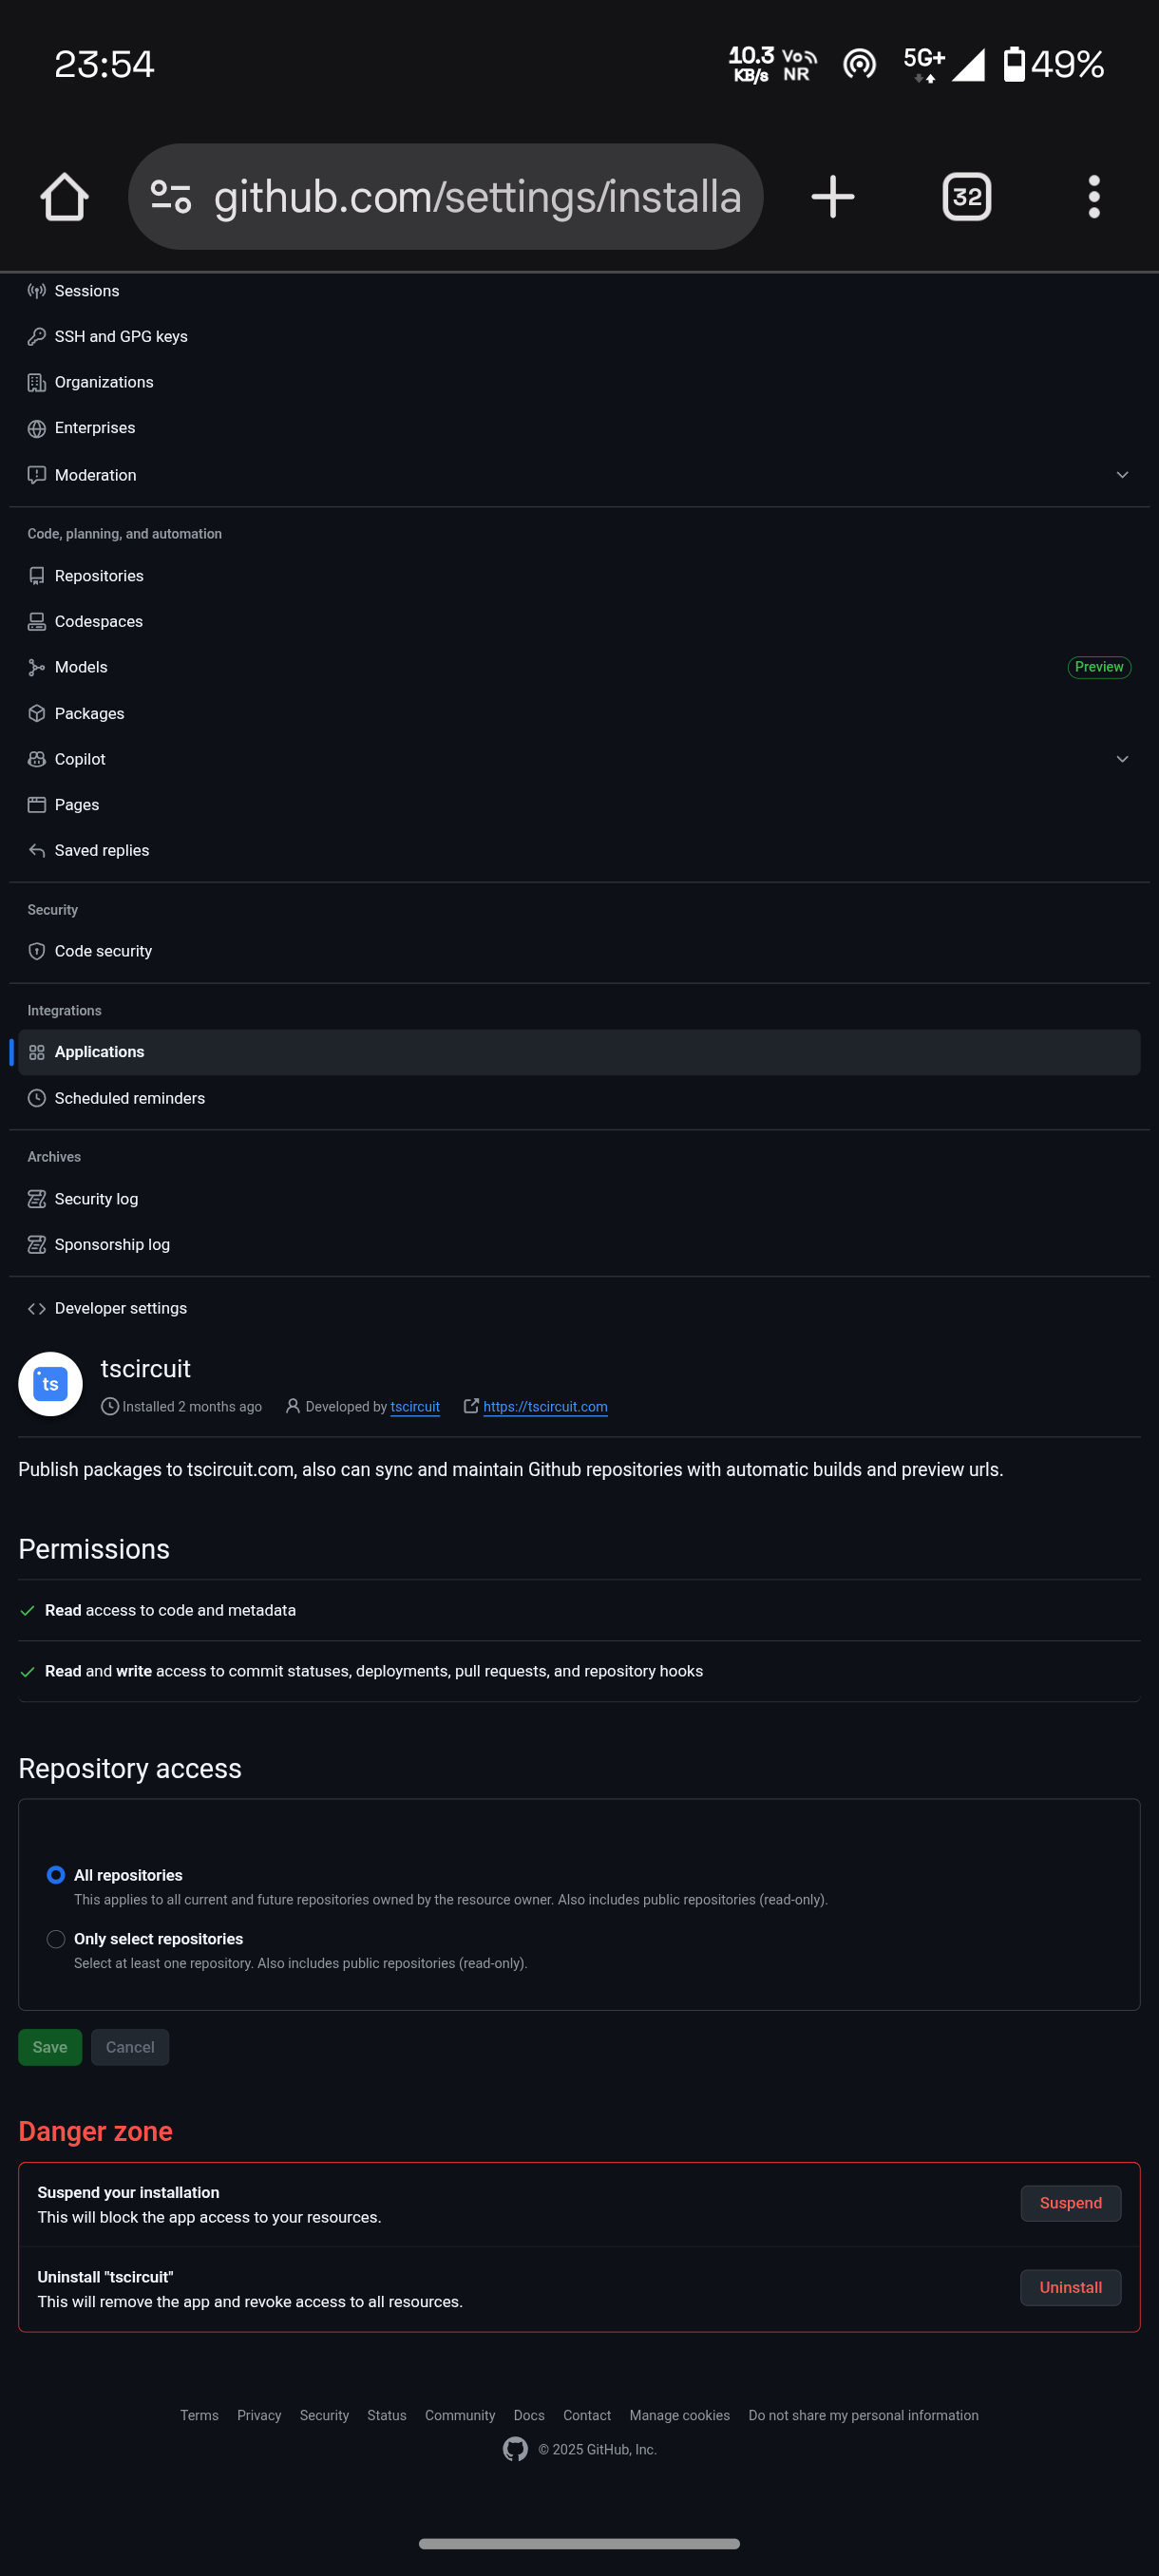Click the GitHub logo in the footer
This screenshot has height=2576, width=1159.
[x=515, y=2449]
